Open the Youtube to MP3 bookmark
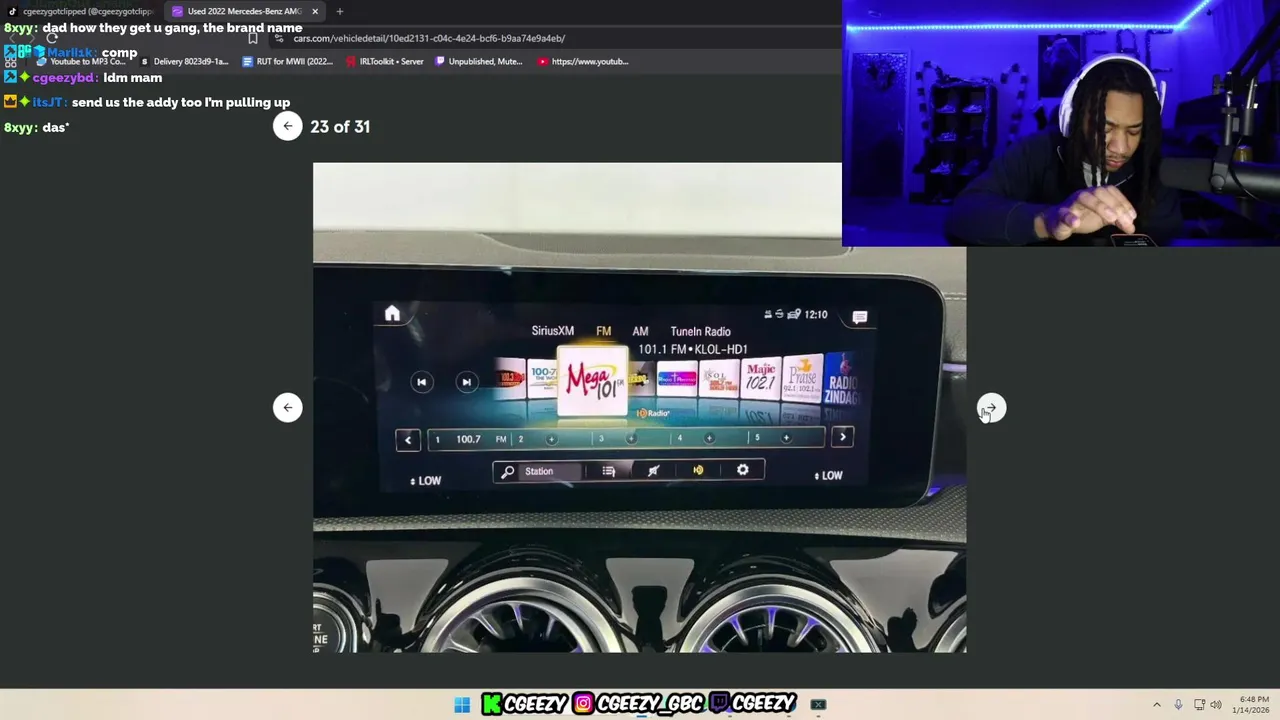The height and width of the screenshot is (720, 1280). (80, 61)
